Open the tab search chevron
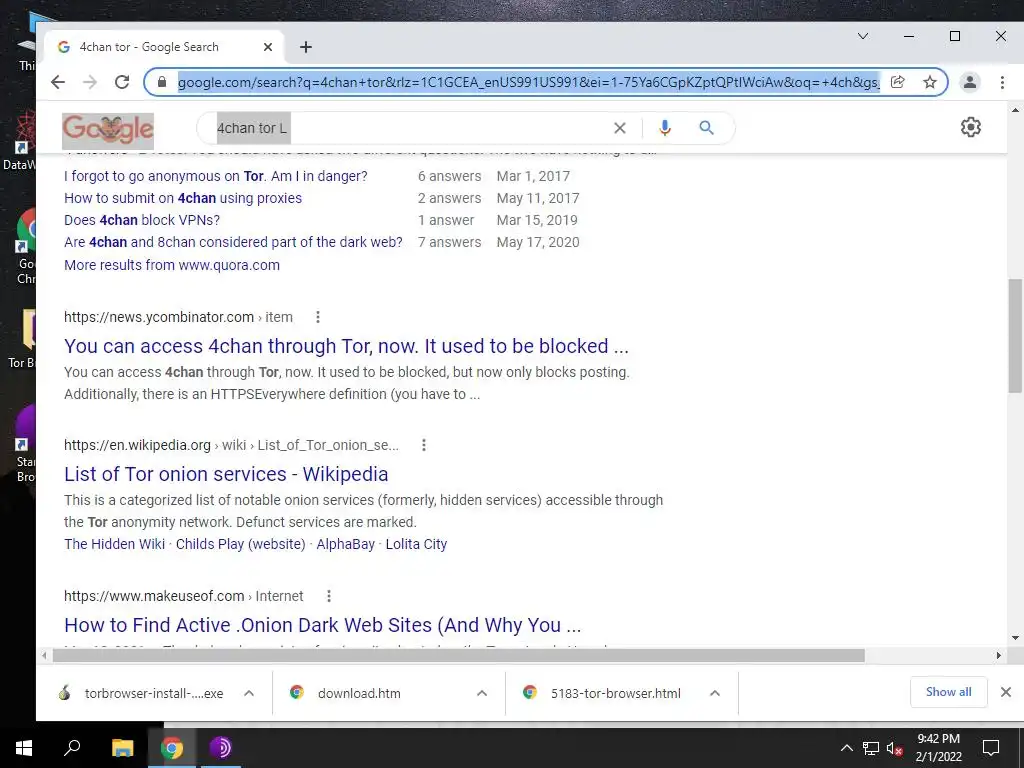 click(x=863, y=36)
